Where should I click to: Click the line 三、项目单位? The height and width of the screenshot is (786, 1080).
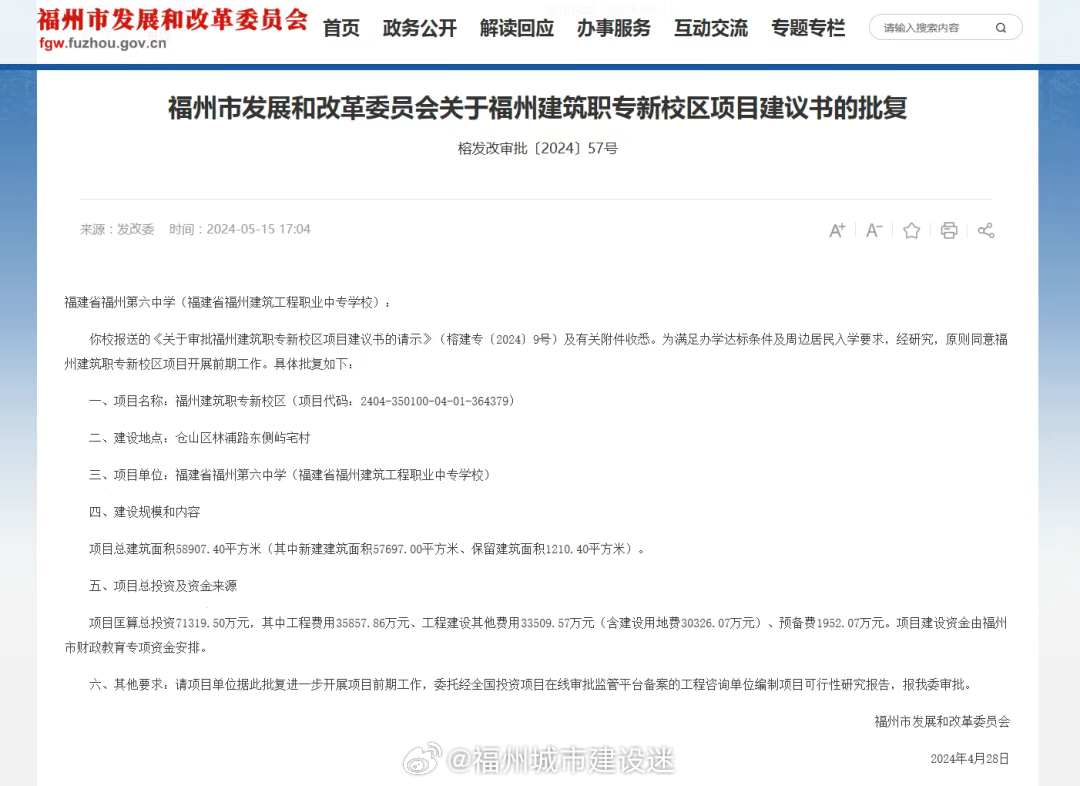click(x=289, y=475)
